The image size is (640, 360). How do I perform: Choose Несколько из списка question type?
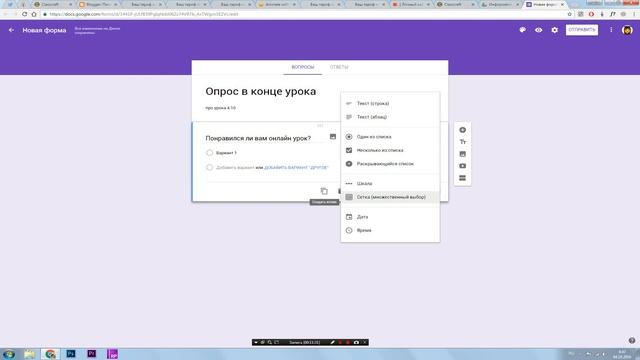coord(390,150)
